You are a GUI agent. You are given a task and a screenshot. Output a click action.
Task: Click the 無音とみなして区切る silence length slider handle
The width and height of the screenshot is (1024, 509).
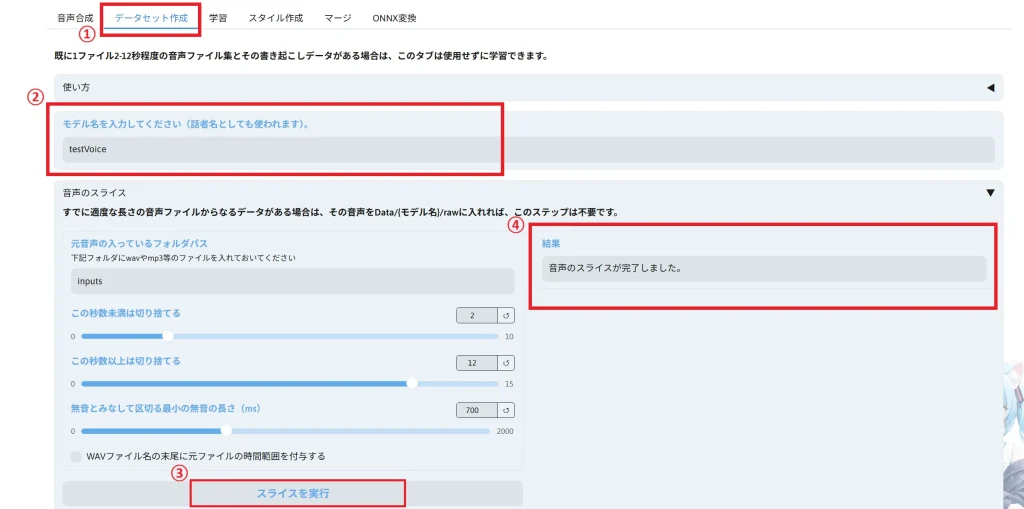[x=227, y=430]
